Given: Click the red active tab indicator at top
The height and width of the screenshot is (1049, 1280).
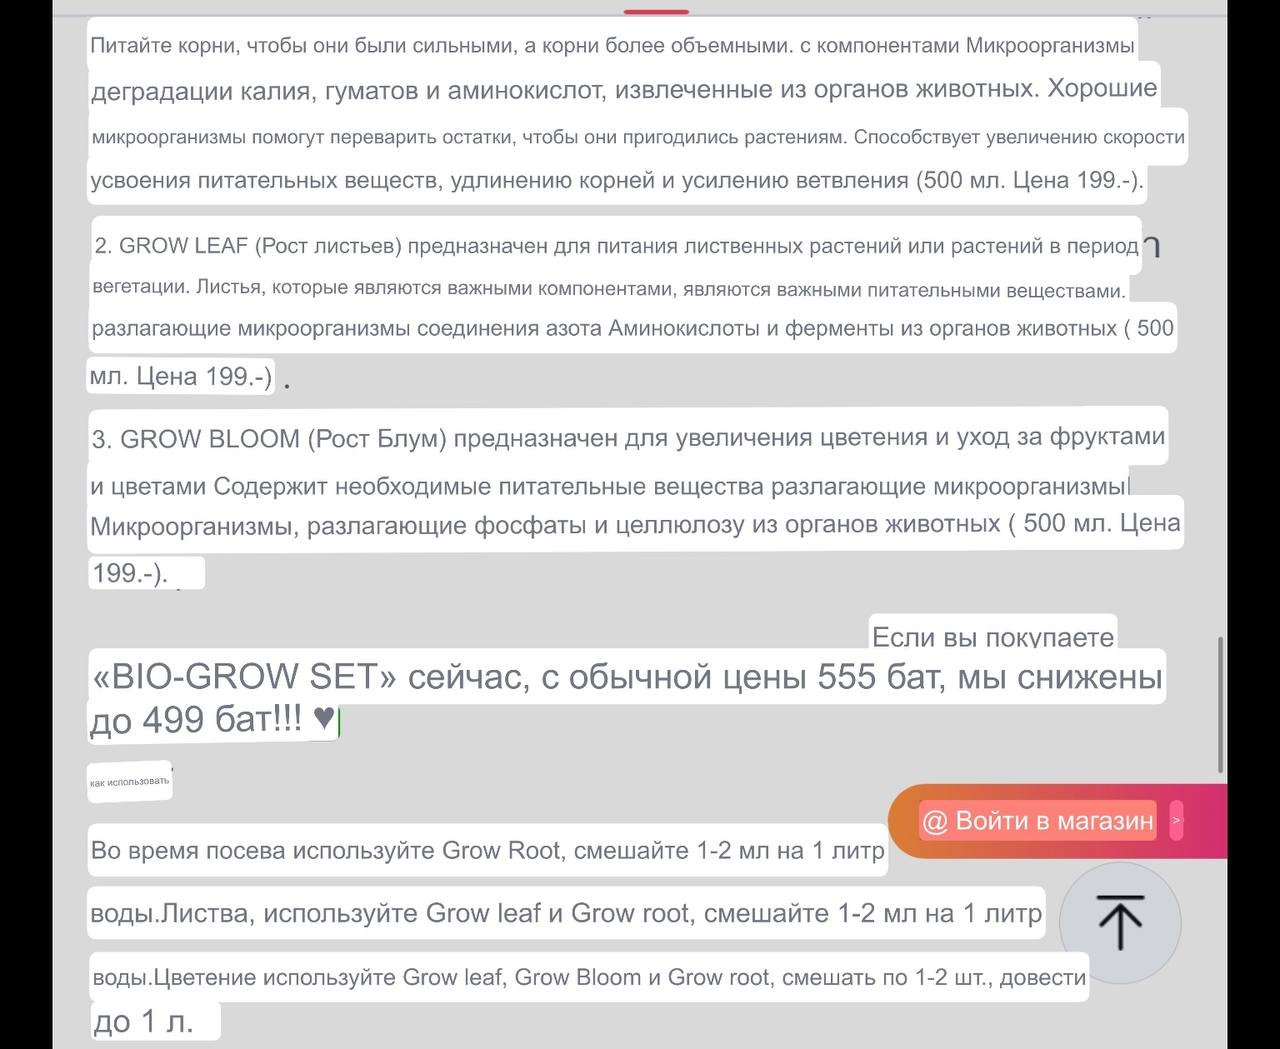Looking at the screenshot, I should (656, 11).
